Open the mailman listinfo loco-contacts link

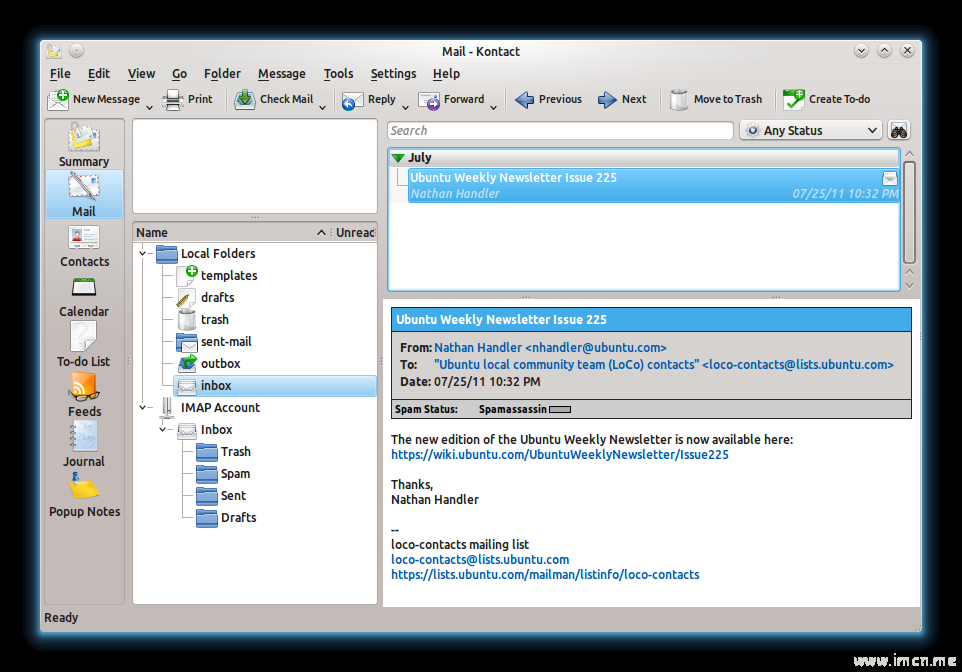pos(545,575)
